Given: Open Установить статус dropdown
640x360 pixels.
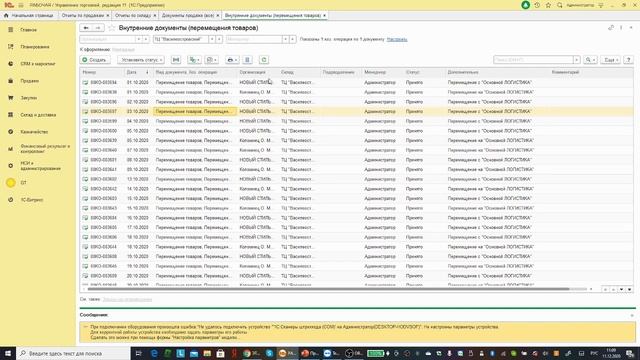Looking at the screenshot, I should 141,60.
